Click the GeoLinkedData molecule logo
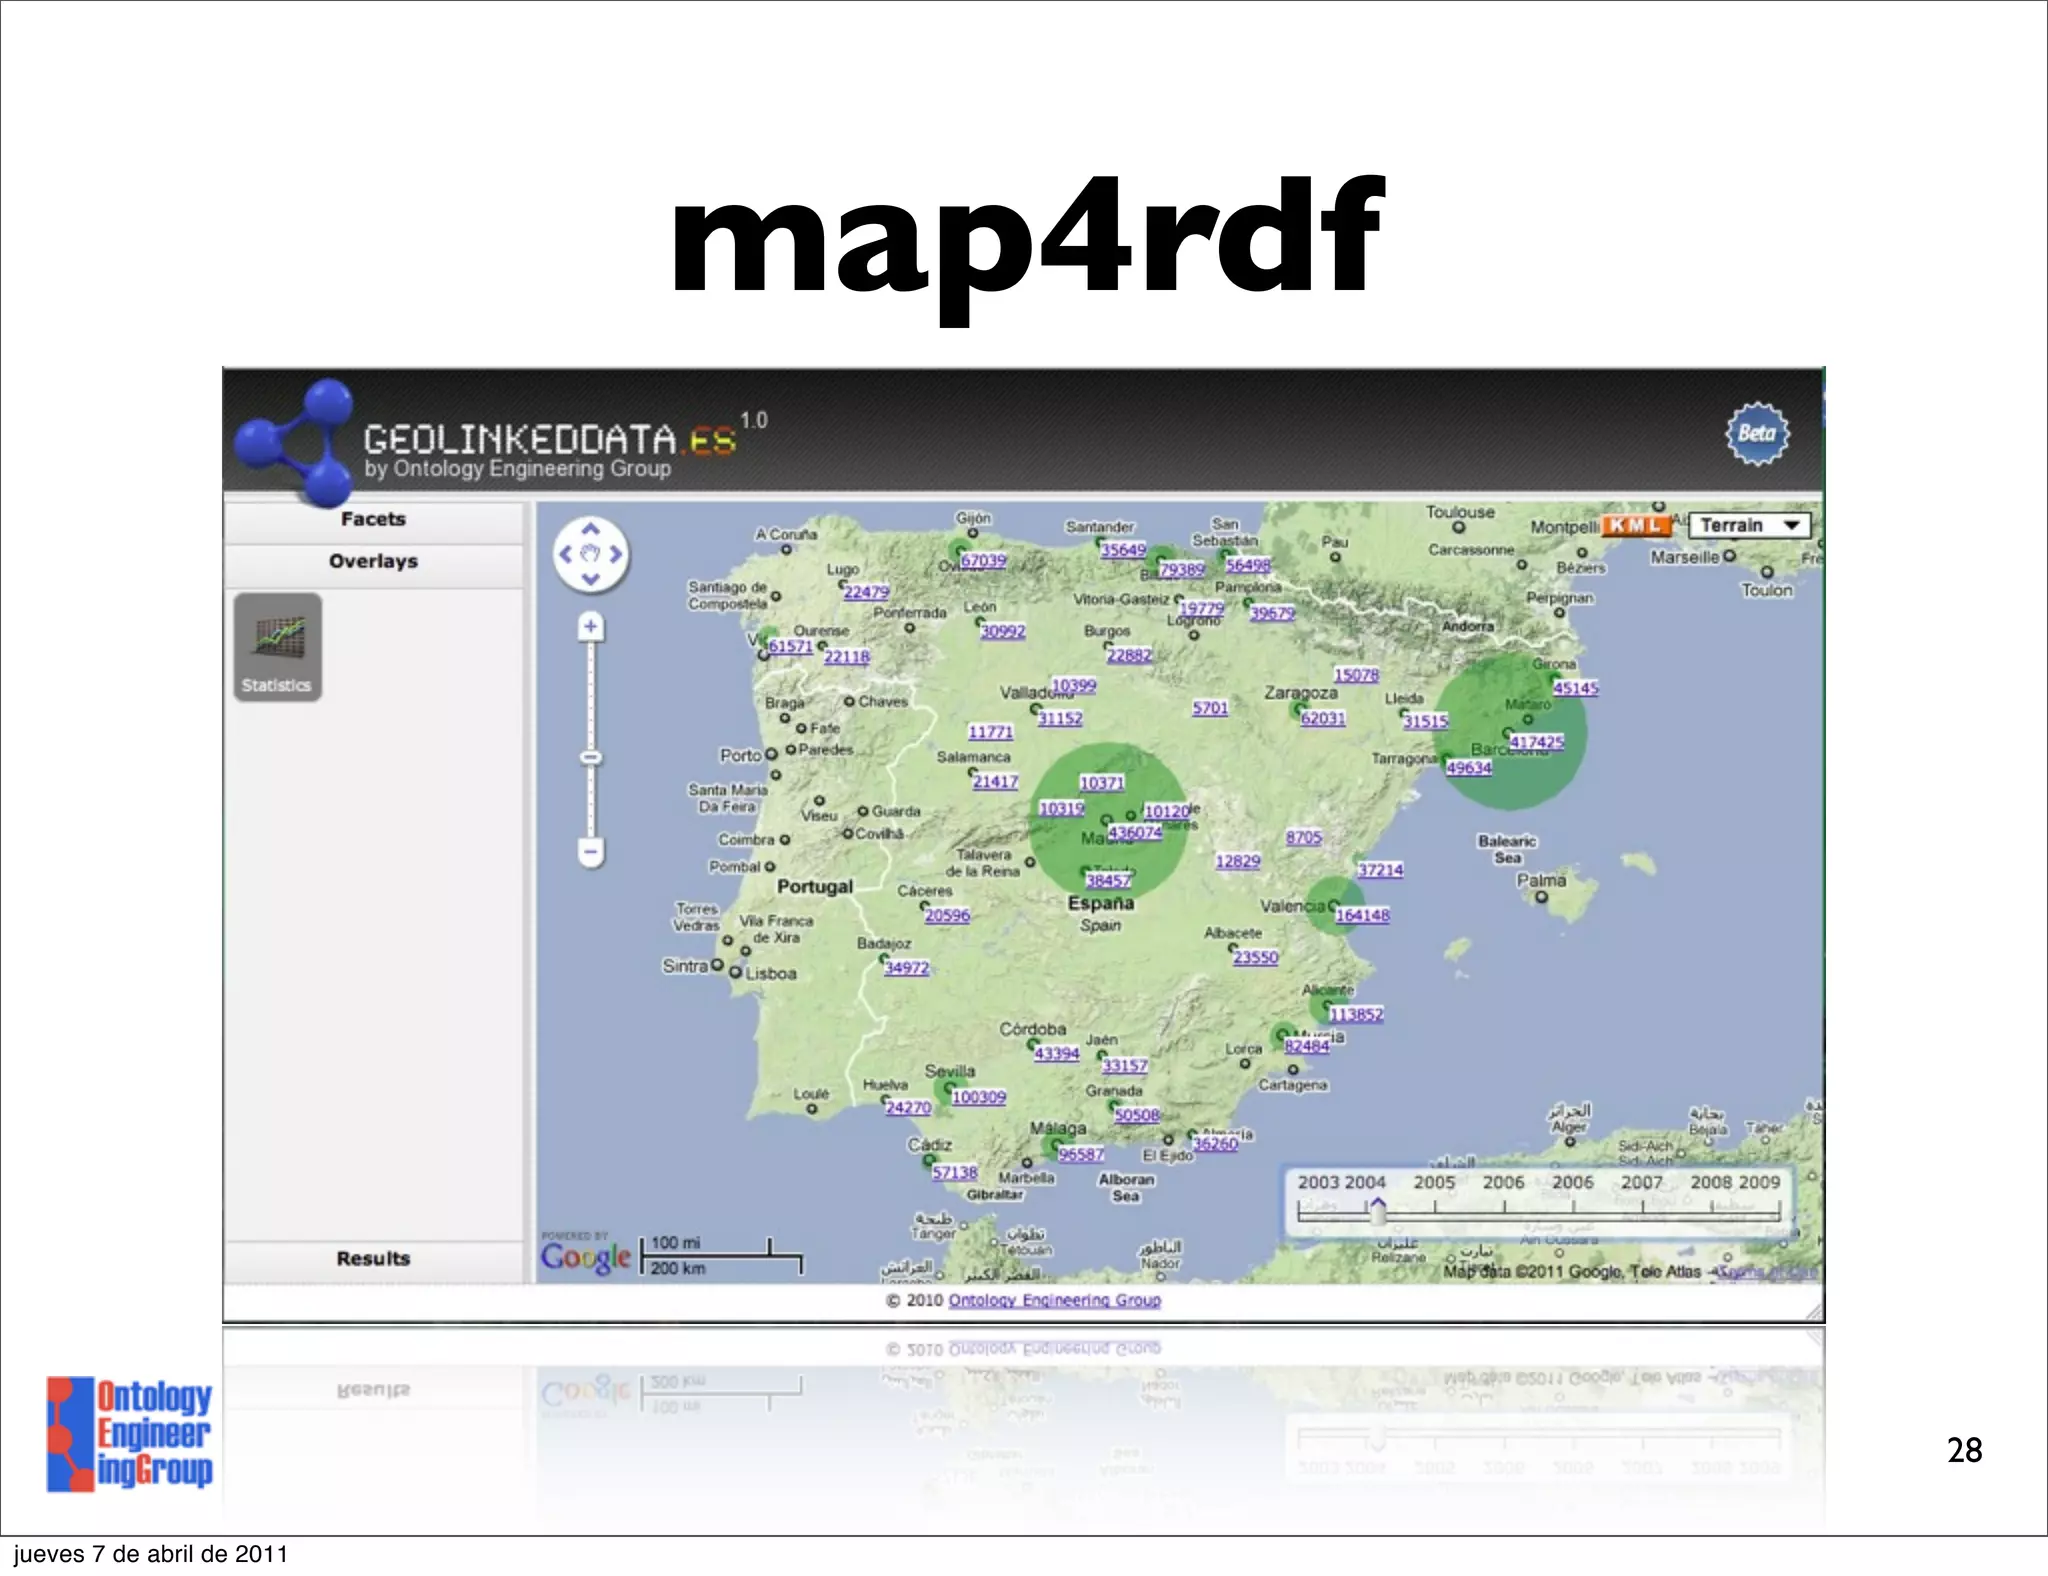Viewport: 2048px width, 1576px height. (x=296, y=442)
